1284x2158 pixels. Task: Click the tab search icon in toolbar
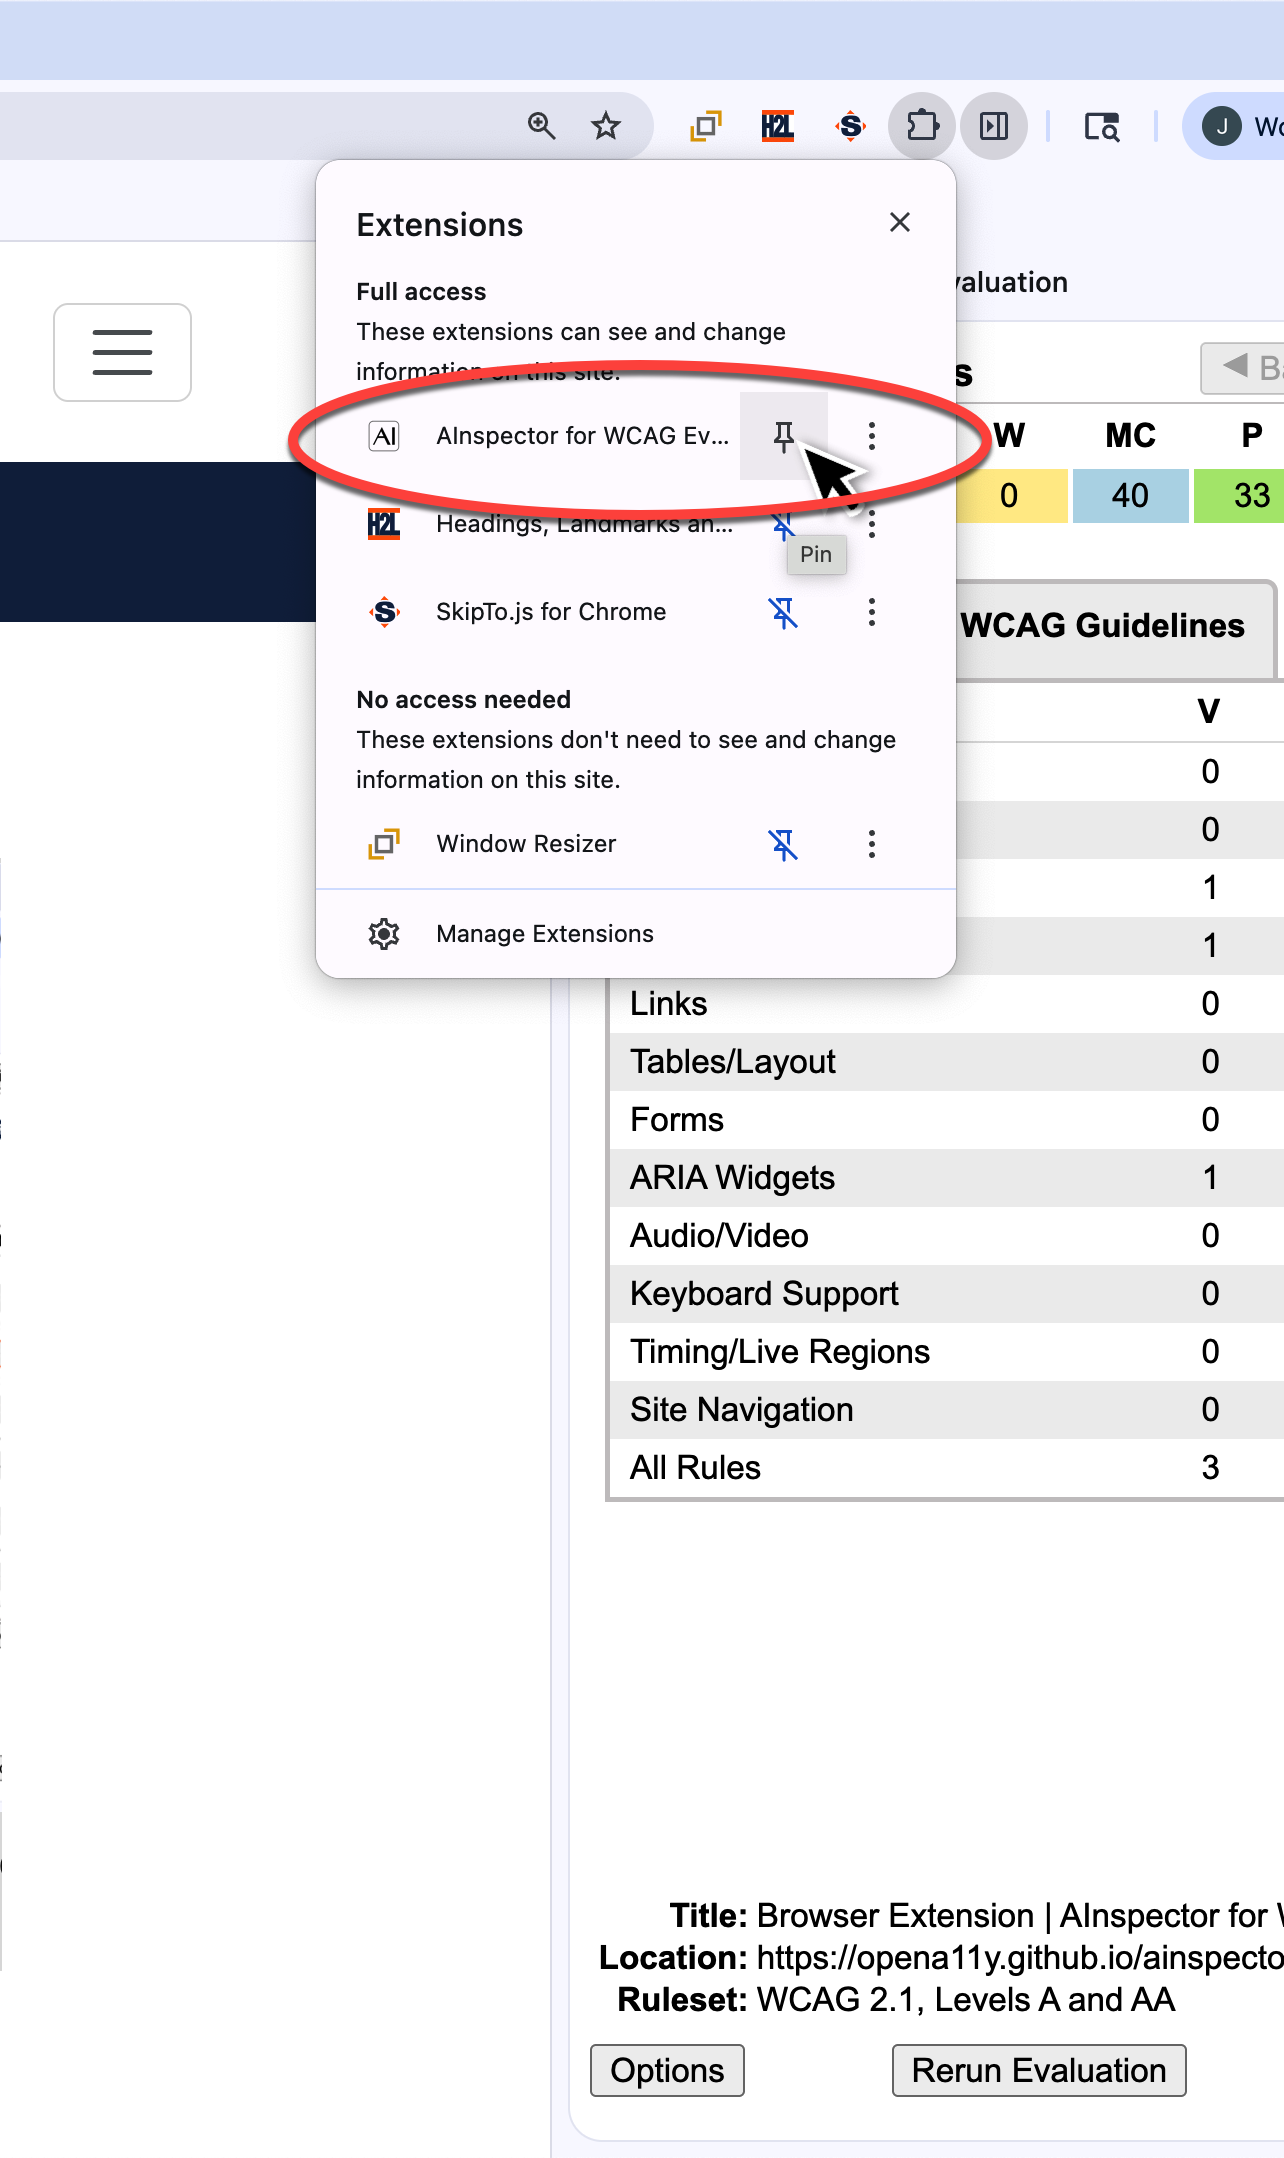pyautogui.click(x=1101, y=127)
